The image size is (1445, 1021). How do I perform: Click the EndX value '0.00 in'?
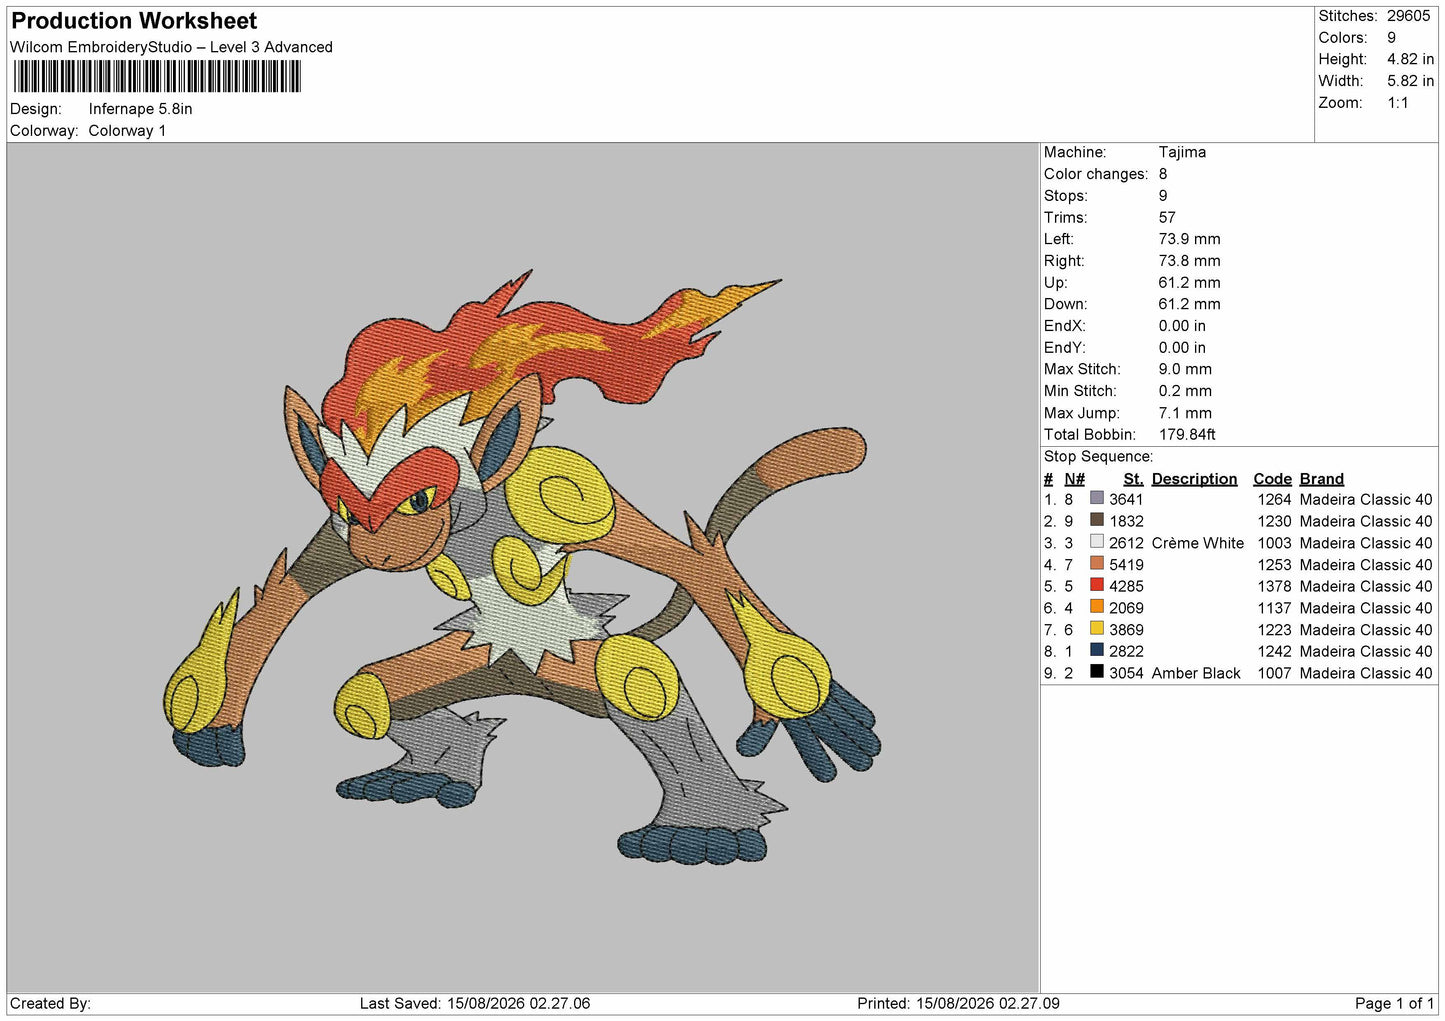(x=1182, y=326)
